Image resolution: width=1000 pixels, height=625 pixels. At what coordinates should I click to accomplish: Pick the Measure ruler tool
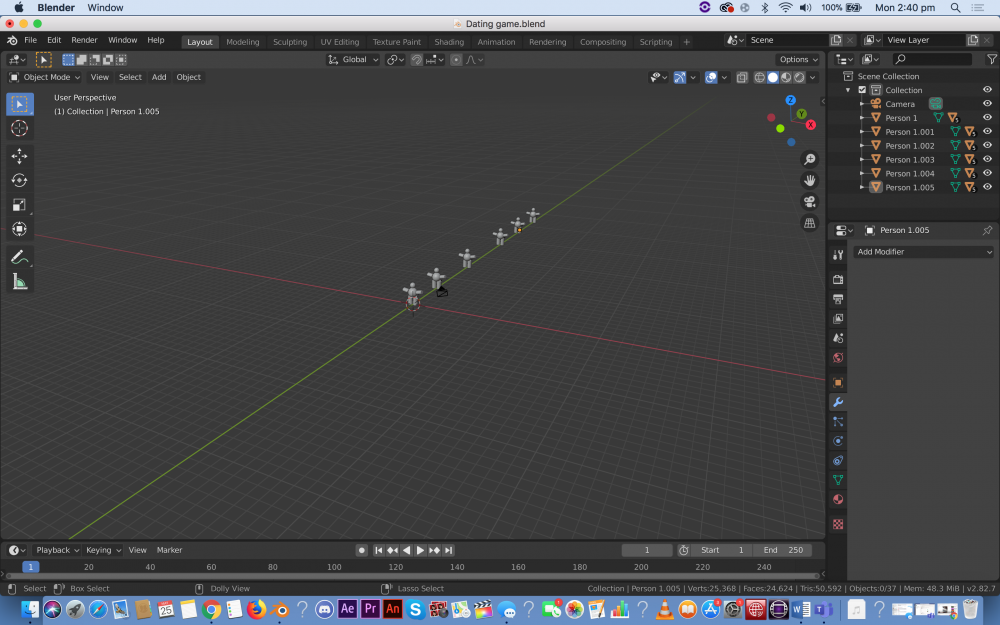19,281
